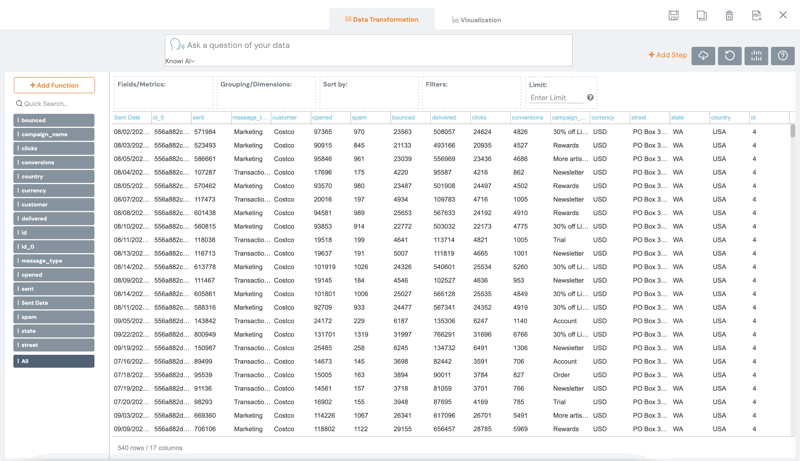Click the PDF export icon
The width and height of the screenshot is (800, 461).
pyautogui.click(x=756, y=16)
